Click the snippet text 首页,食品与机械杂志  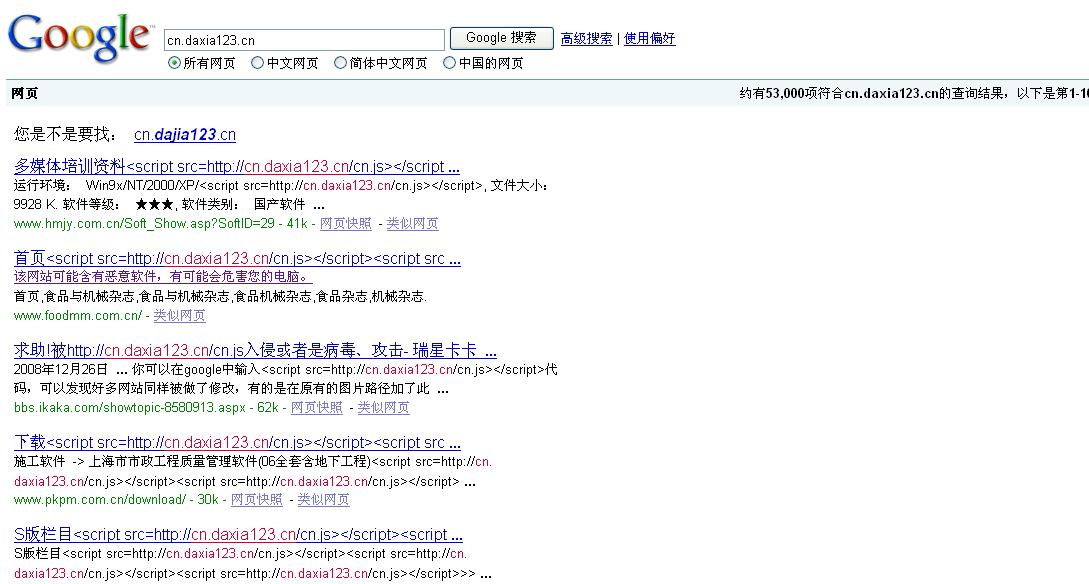tap(74, 297)
